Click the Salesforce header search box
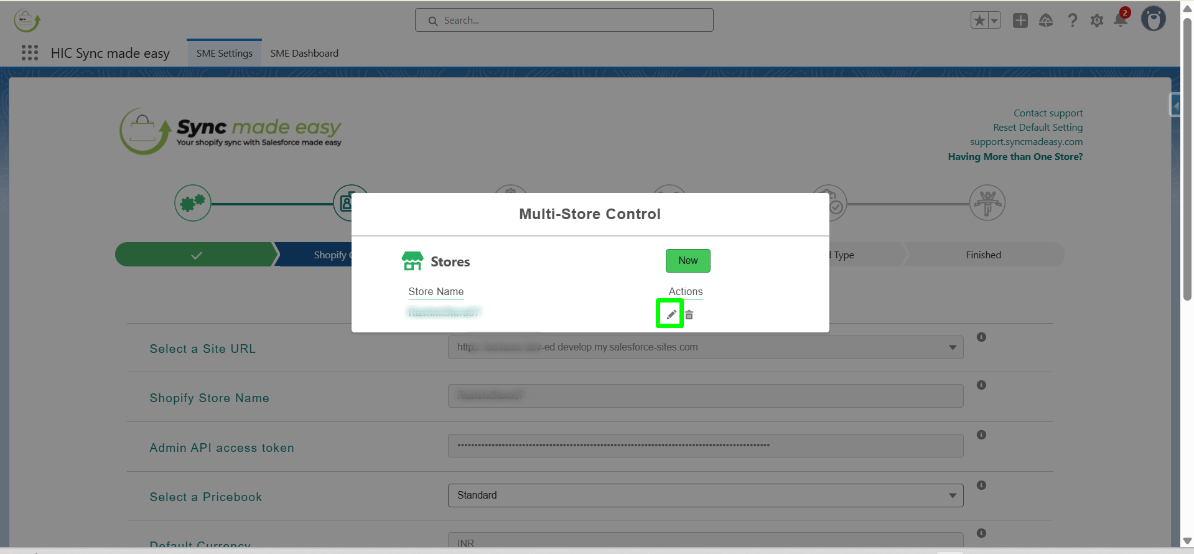Viewport: 1194px width, 554px height. (x=564, y=21)
